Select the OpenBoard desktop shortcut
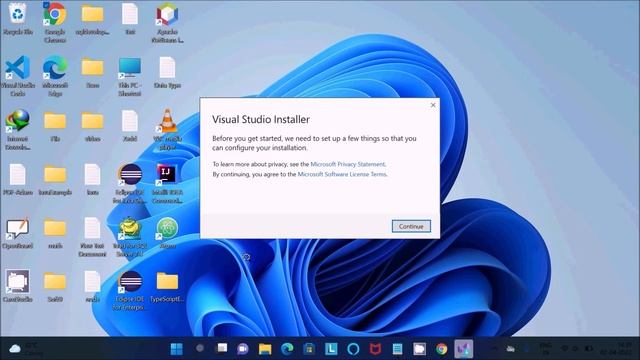The image size is (640, 360). (x=17, y=233)
